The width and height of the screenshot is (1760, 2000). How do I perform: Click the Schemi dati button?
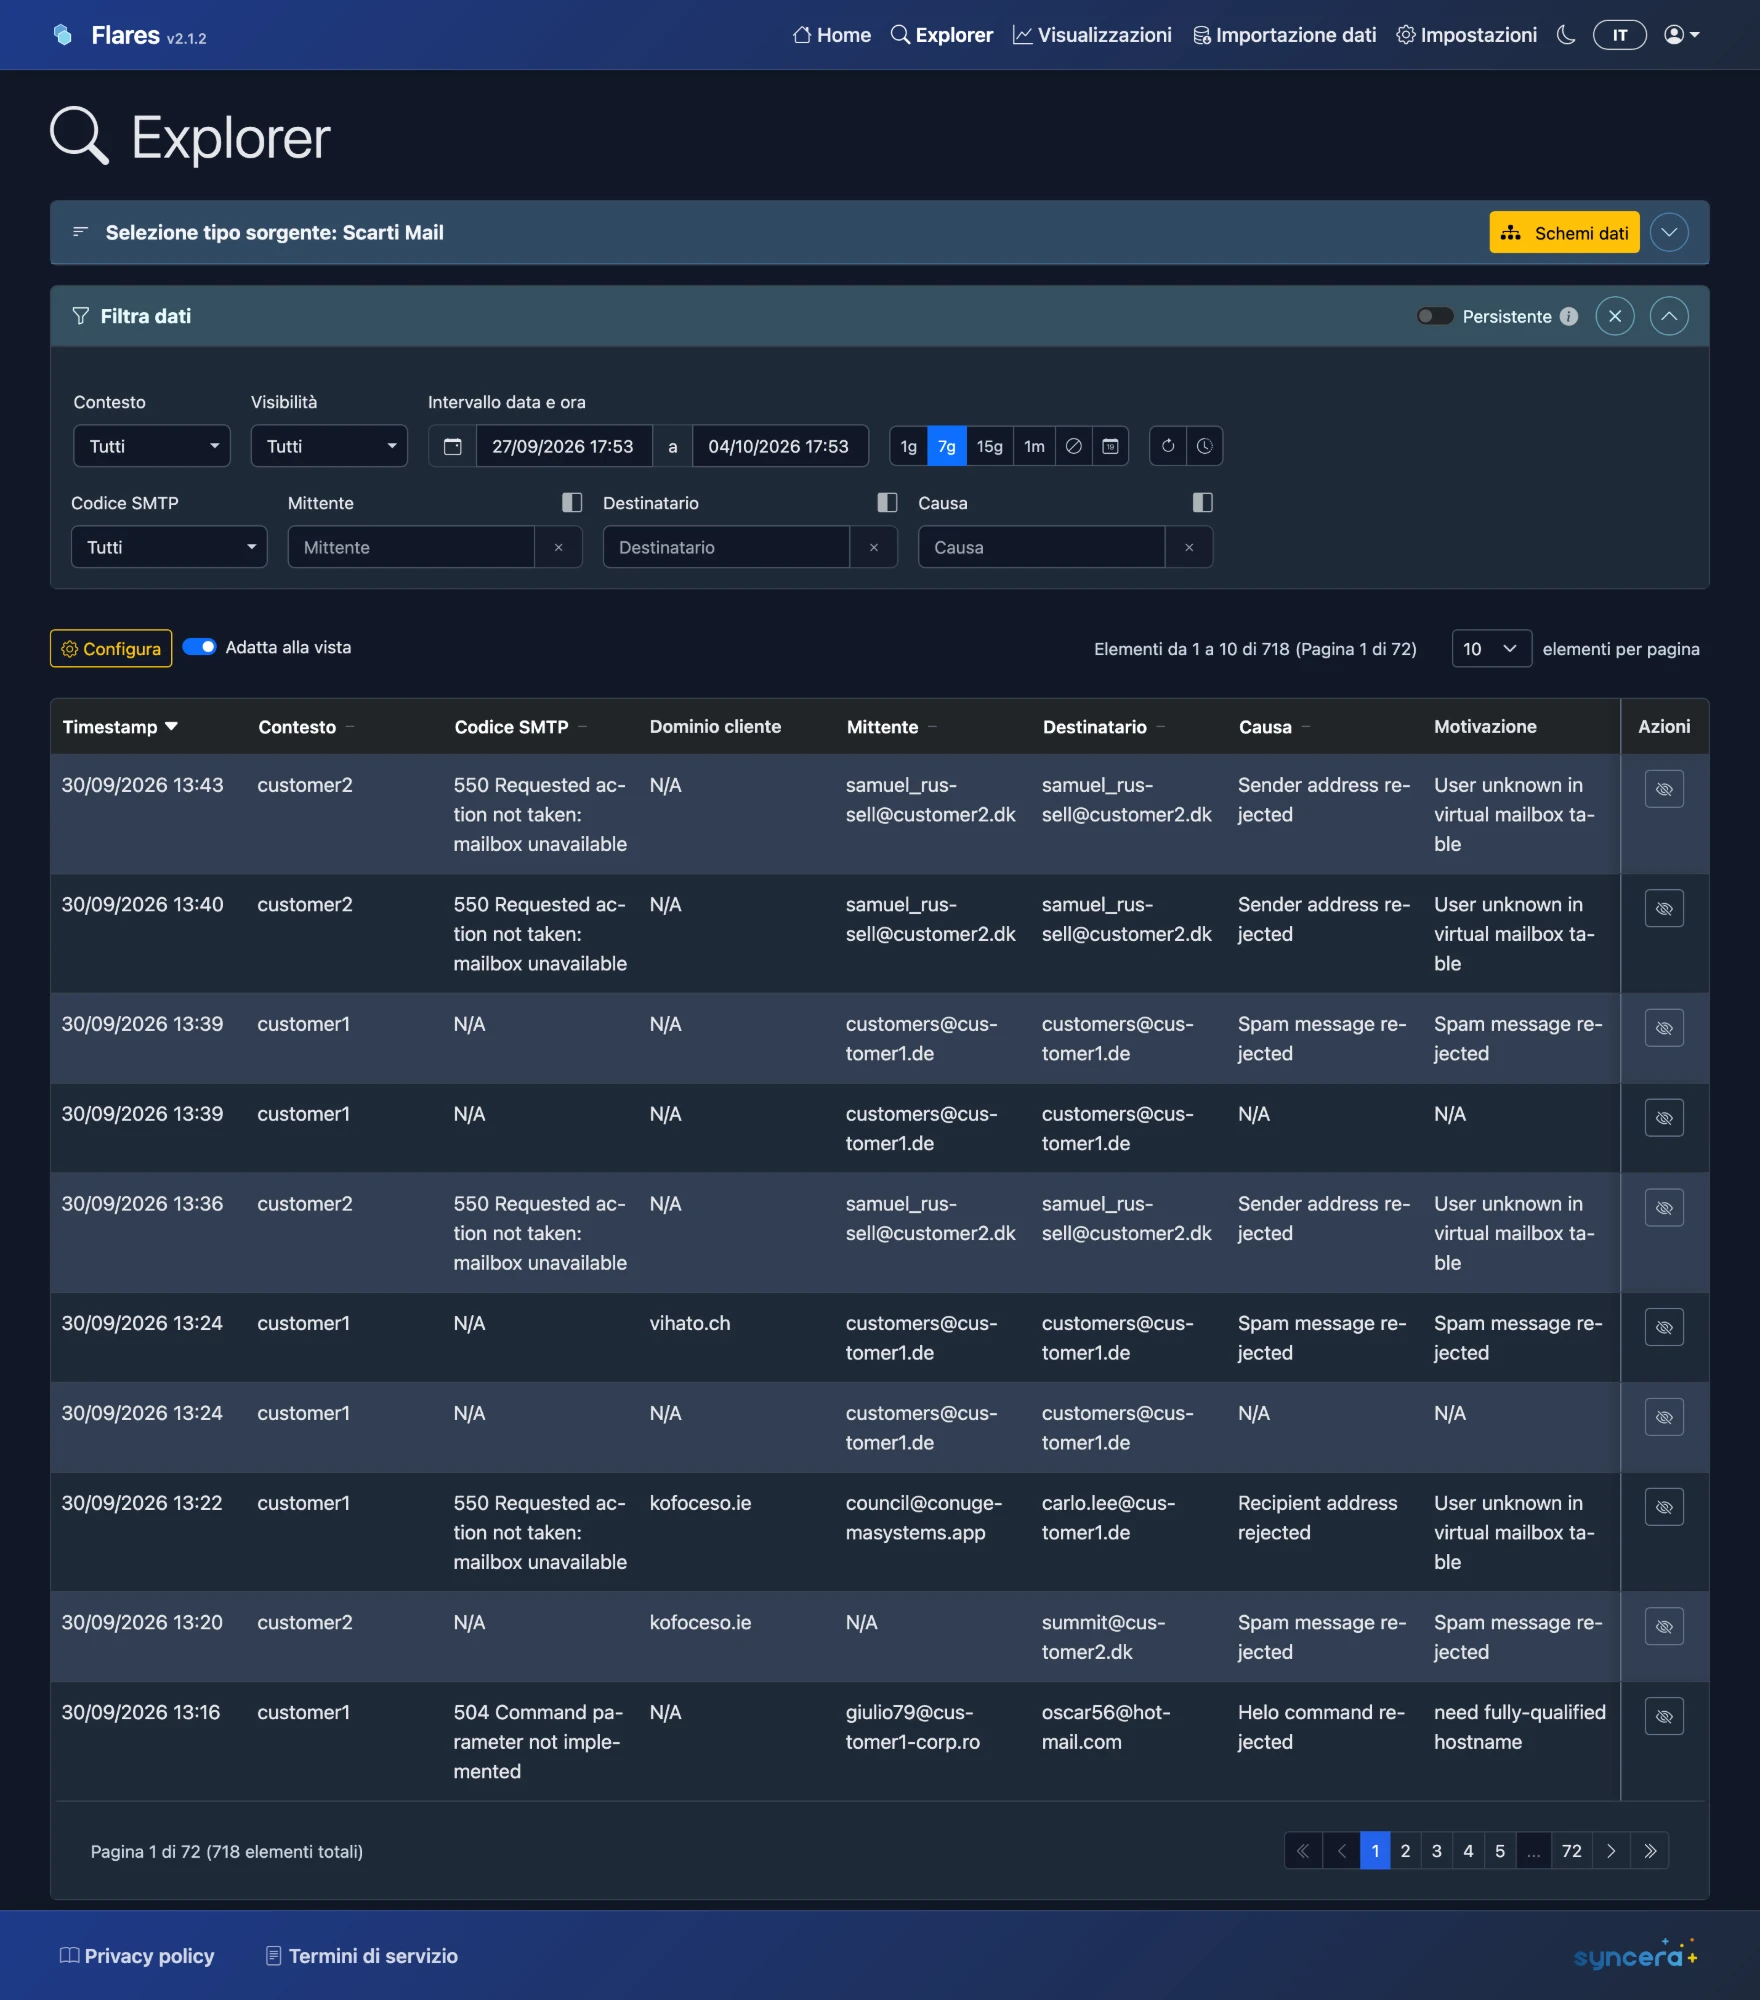1564,232
